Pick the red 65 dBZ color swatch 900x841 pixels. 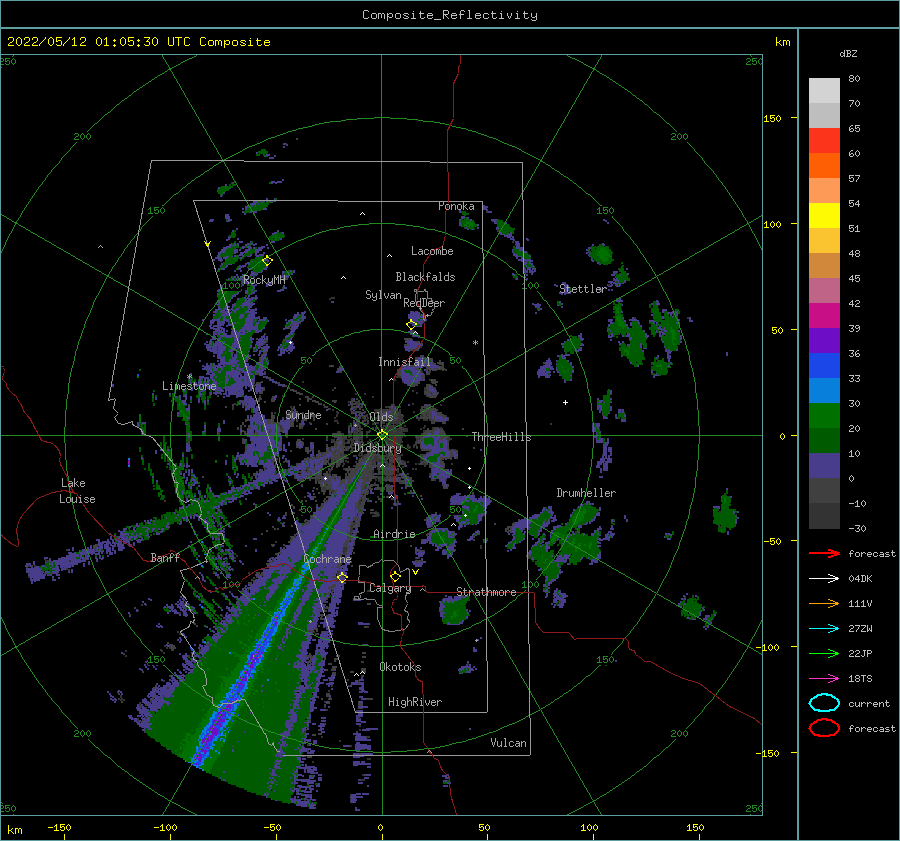(824, 140)
